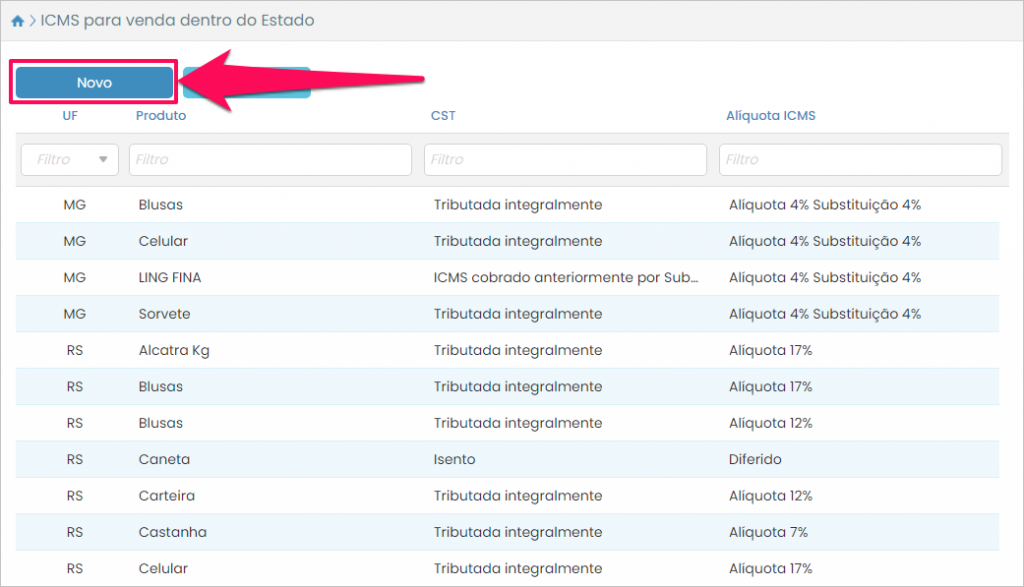Click the Alíquota ICMS filter field
The height and width of the screenshot is (587, 1024).
pos(860,160)
